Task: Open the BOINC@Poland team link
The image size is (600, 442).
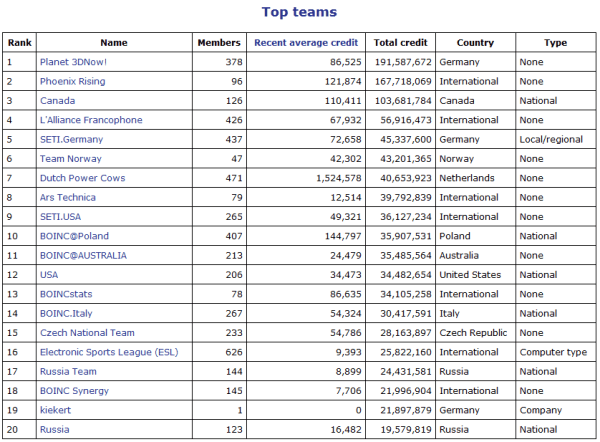Action: point(74,236)
